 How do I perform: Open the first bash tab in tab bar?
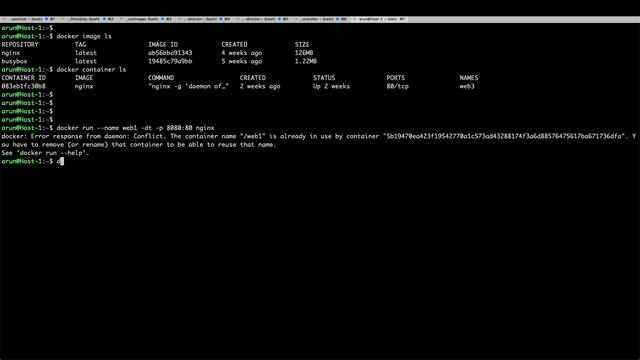30,19
